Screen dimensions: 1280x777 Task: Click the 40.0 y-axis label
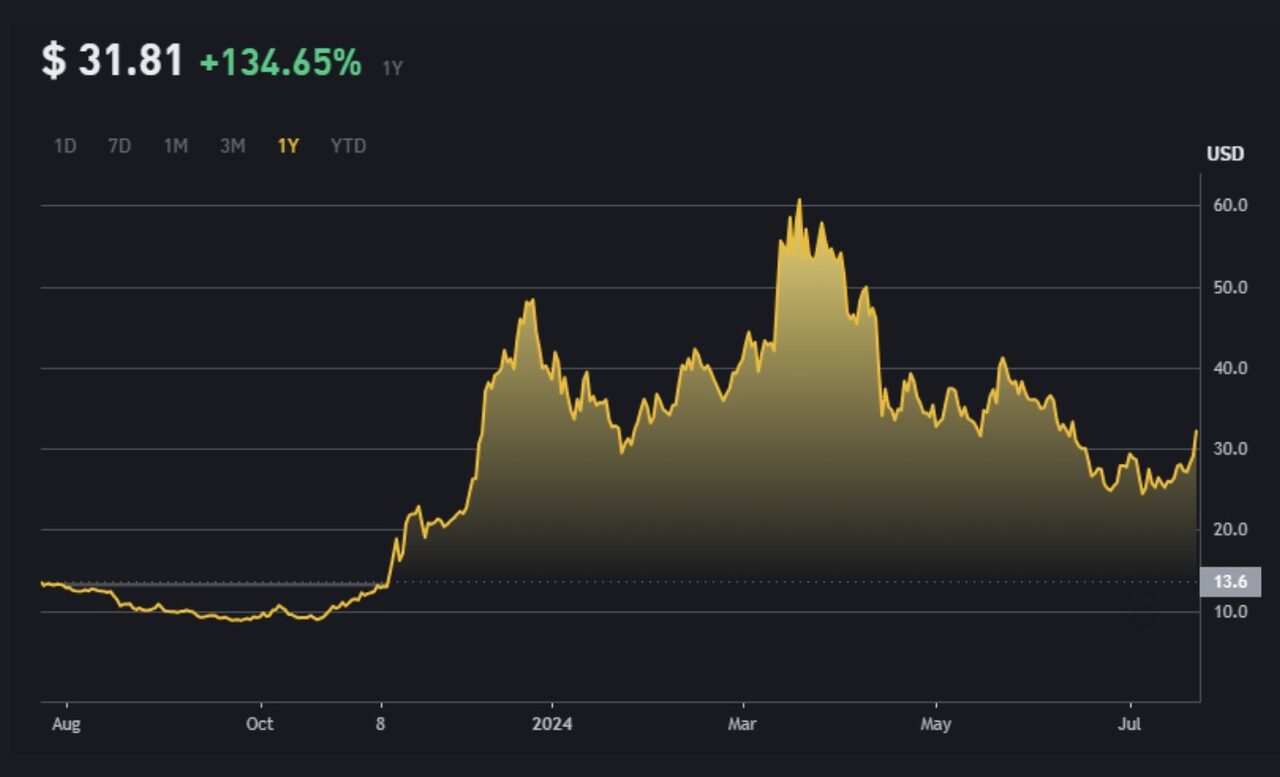(1229, 368)
